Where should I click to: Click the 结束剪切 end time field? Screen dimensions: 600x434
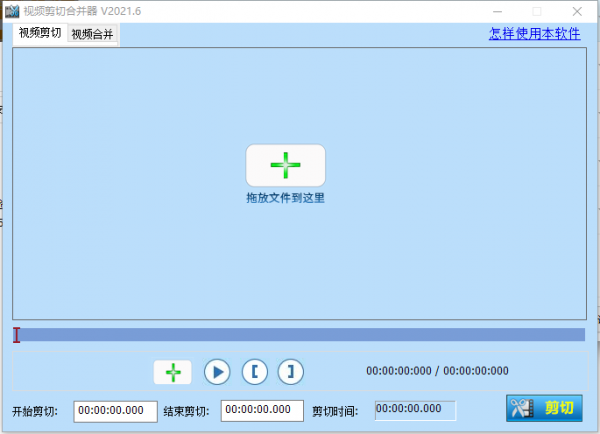(x=262, y=410)
